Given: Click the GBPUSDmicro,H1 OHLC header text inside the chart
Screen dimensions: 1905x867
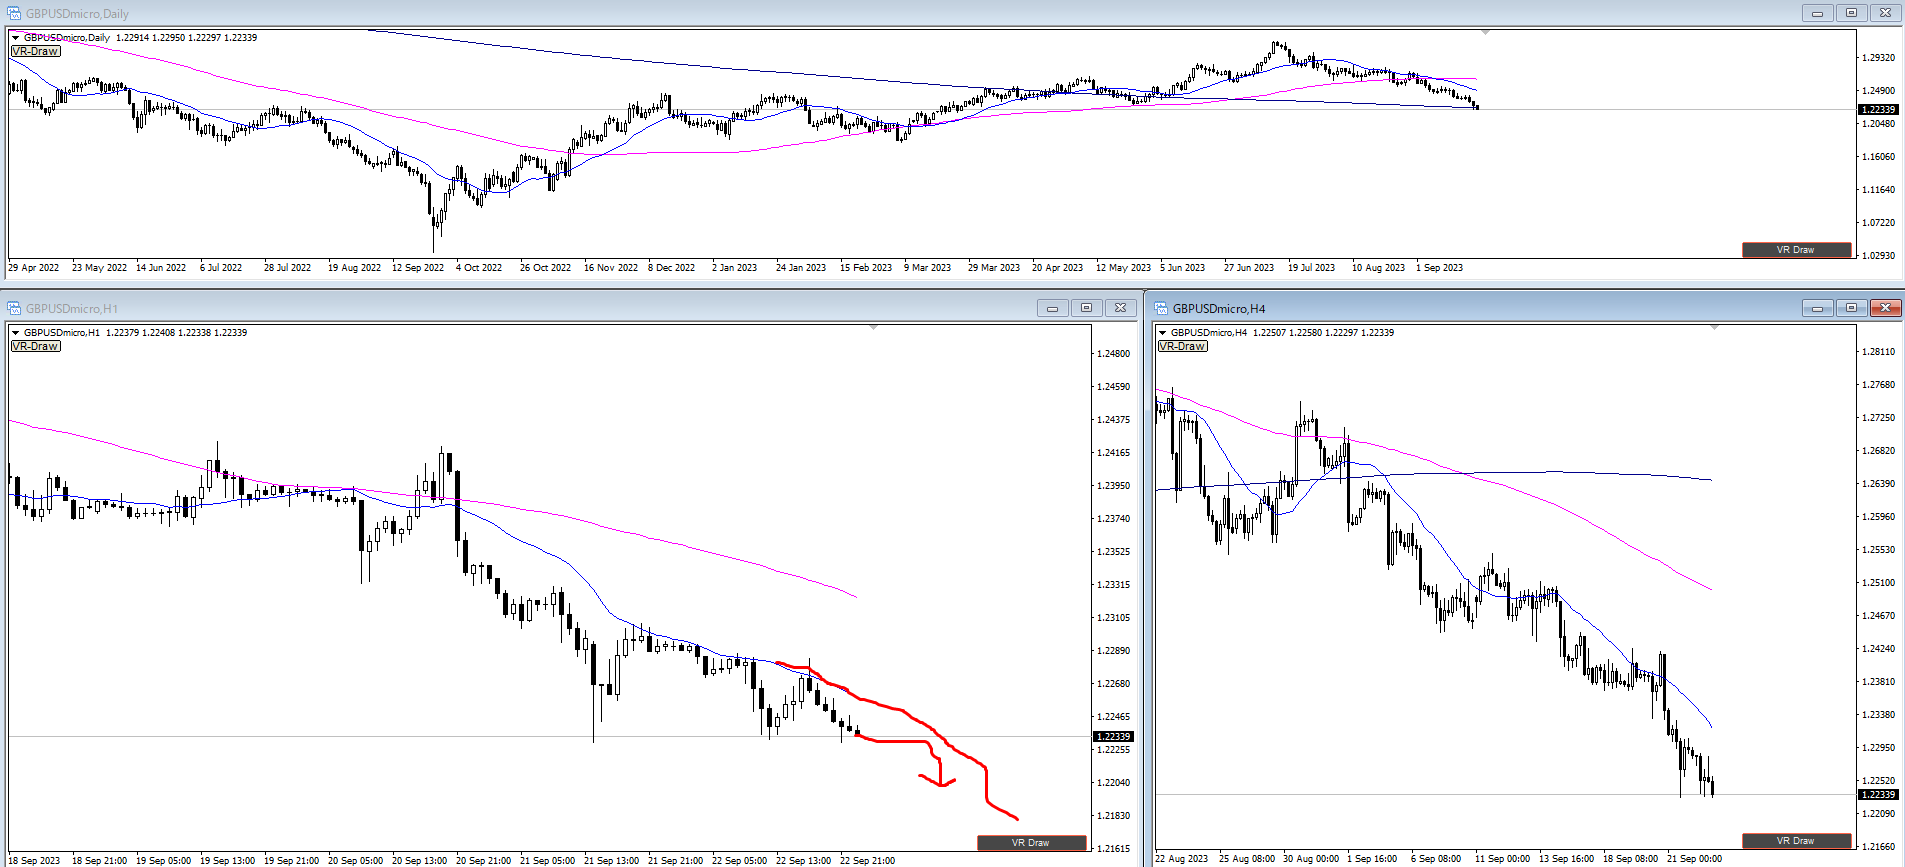Looking at the screenshot, I should pyautogui.click(x=136, y=332).
